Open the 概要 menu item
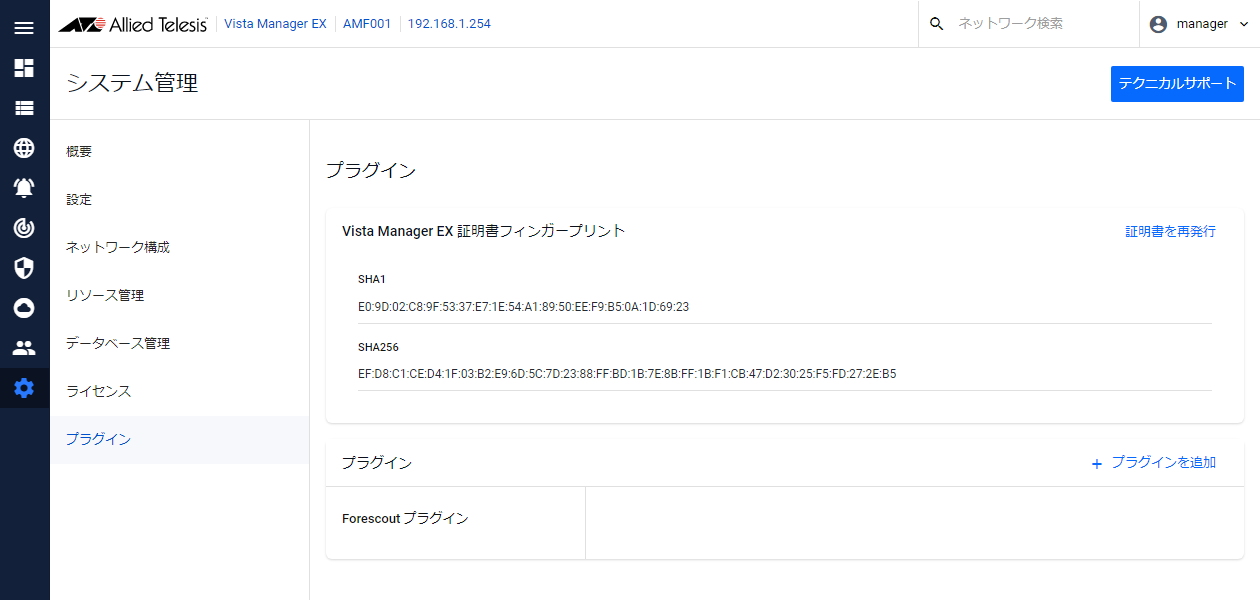The image size is (1260, 600). point(180,152)
